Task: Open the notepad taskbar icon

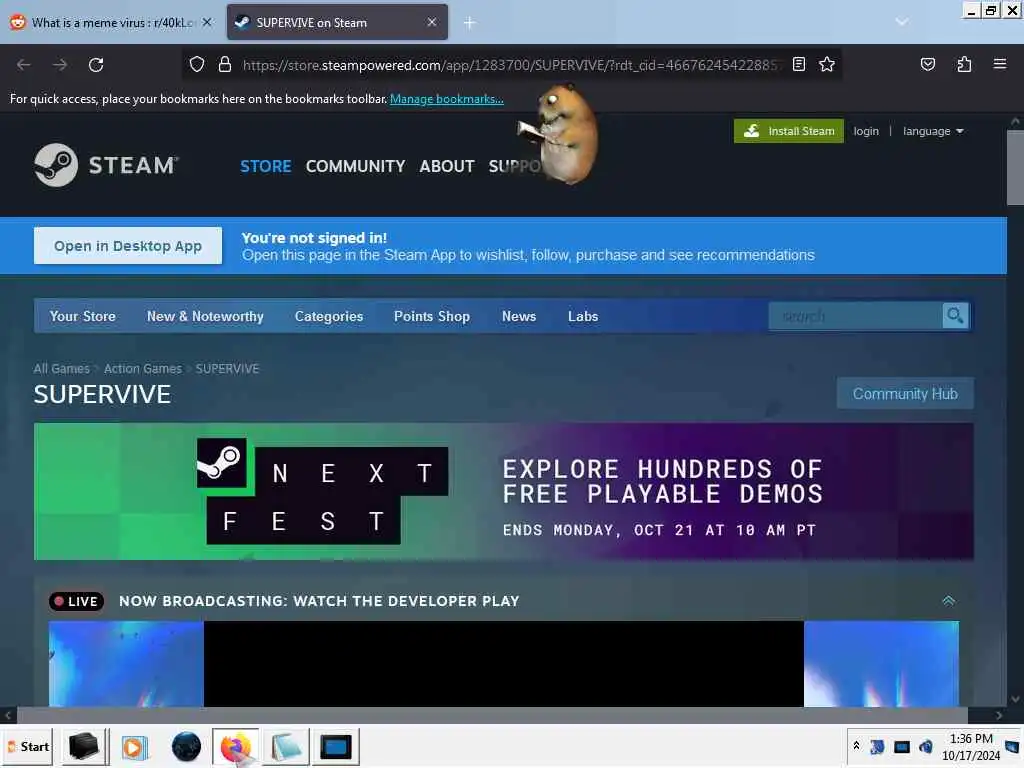Action: [x=286, y=746]
